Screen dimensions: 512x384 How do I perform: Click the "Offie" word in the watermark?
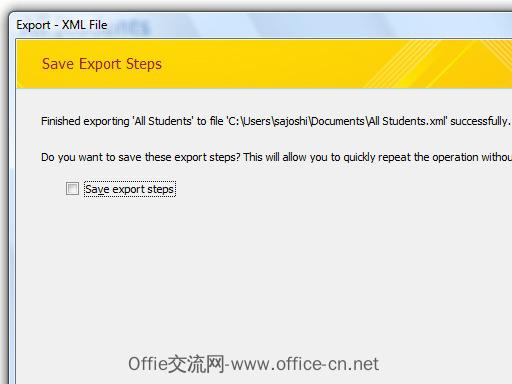point(147,364)
